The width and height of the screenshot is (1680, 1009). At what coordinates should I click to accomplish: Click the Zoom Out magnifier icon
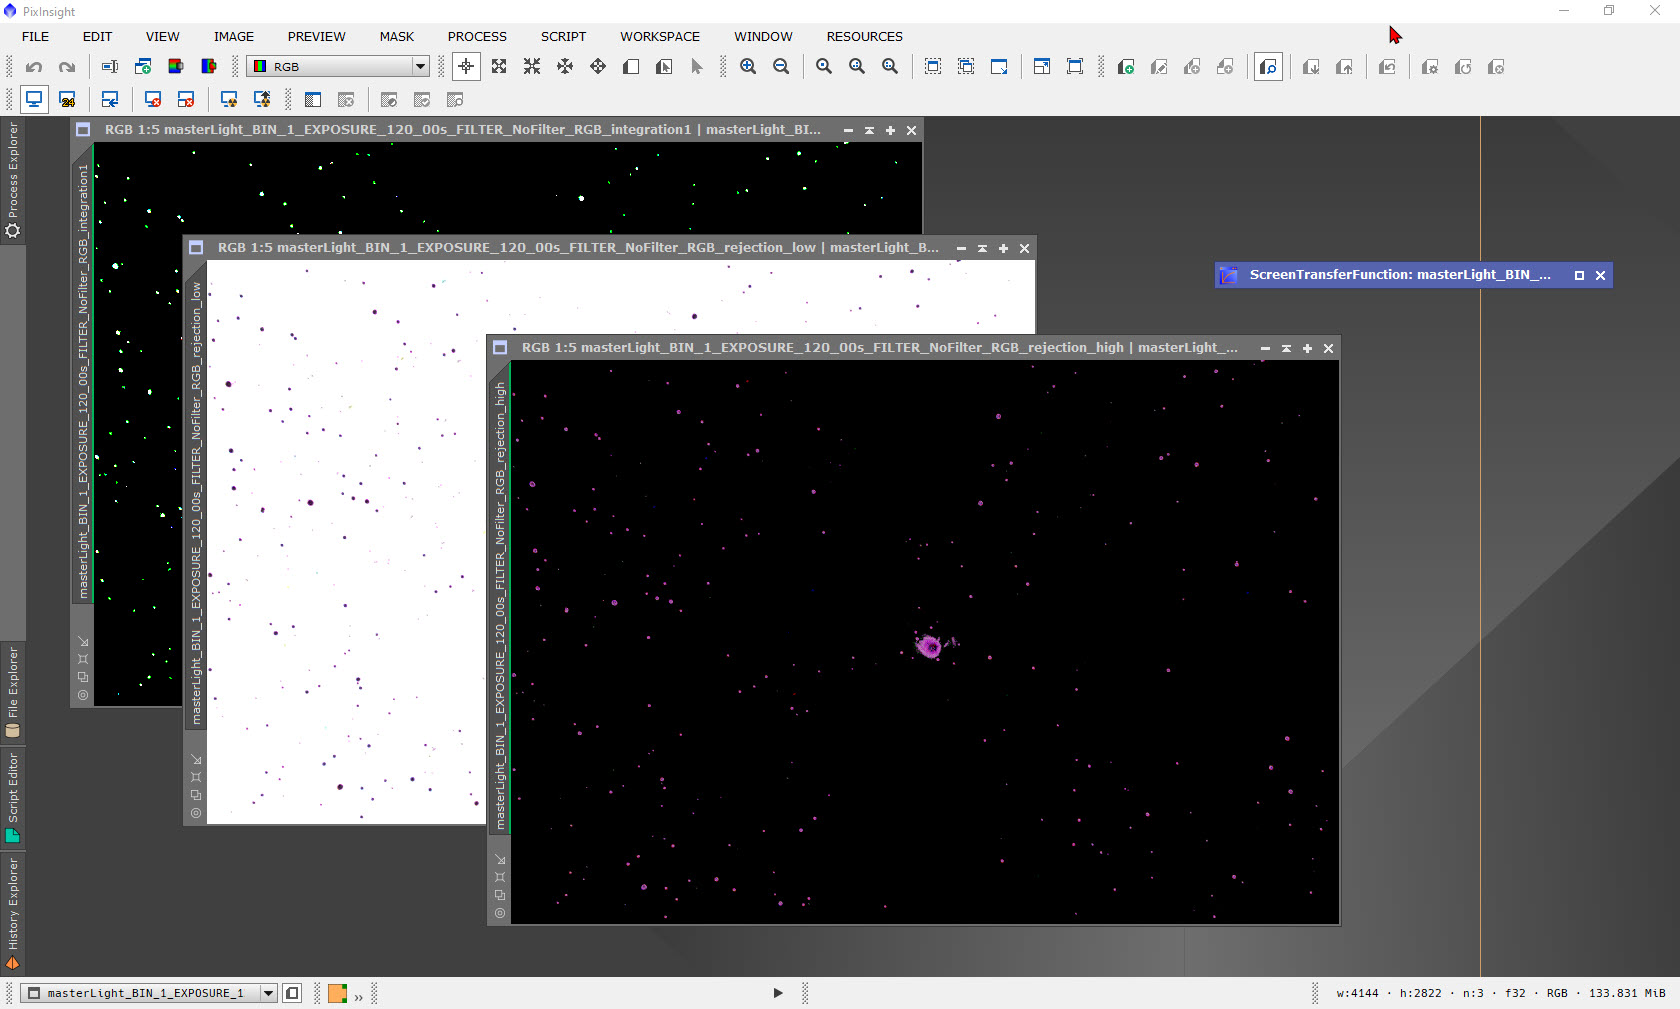781,67
